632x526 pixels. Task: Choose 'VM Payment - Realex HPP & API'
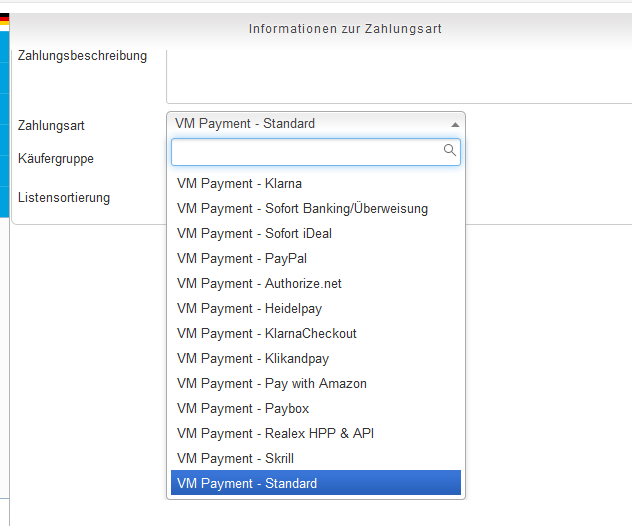point(275,434)
